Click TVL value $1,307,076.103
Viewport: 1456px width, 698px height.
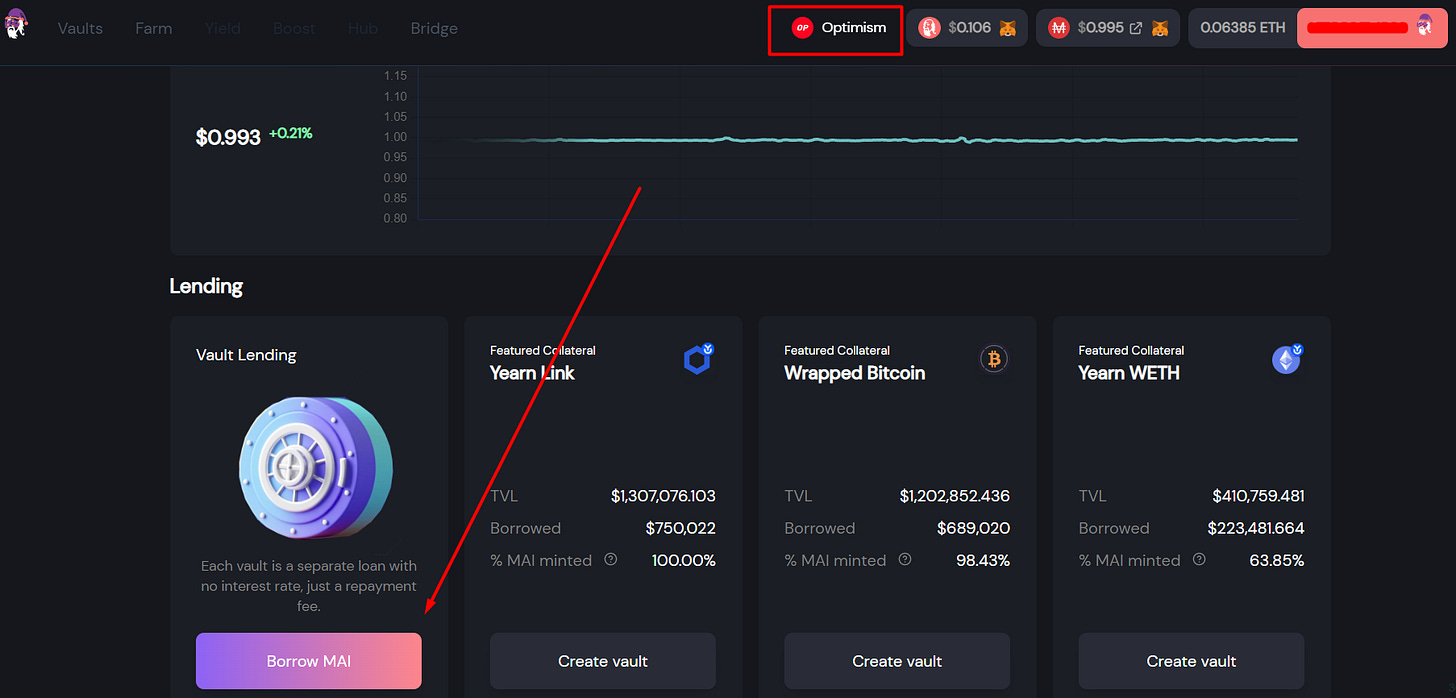[663, 496]
